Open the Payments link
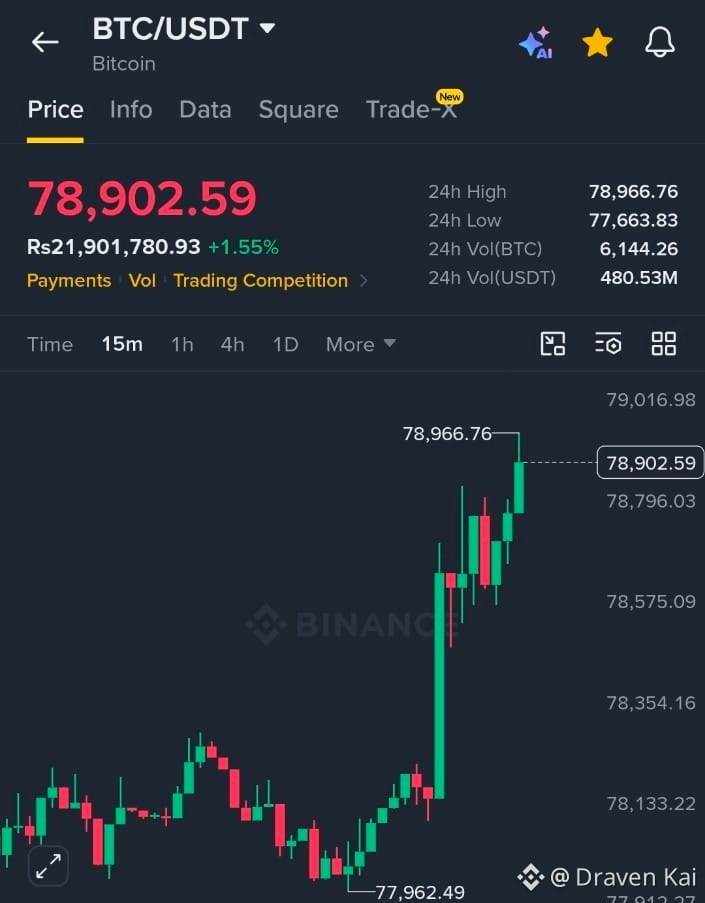705x903 pixels. [x=69, y=280]
